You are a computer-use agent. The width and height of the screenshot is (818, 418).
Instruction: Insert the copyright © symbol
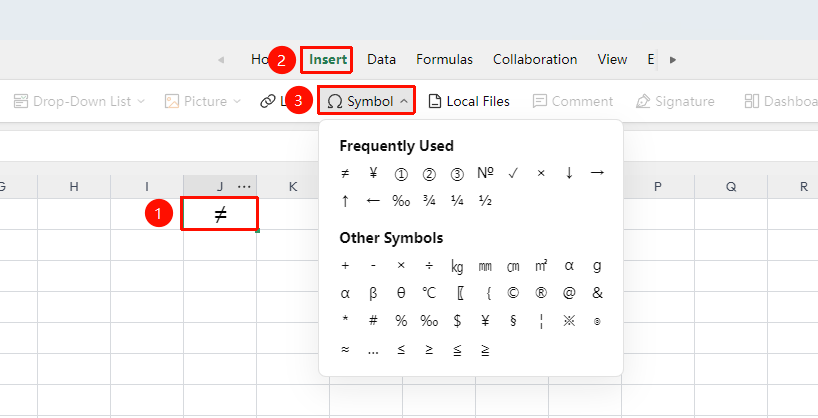[x=513, y=293]
